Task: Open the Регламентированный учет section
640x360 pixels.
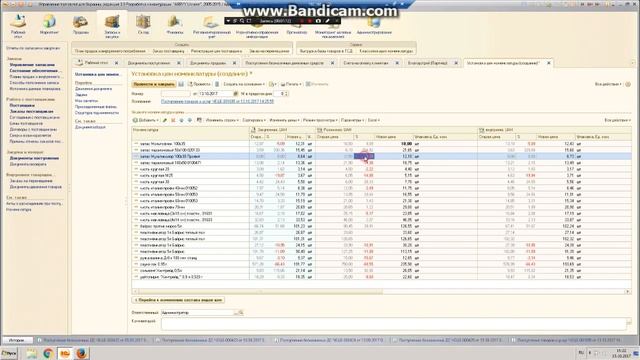Action: 211,26
